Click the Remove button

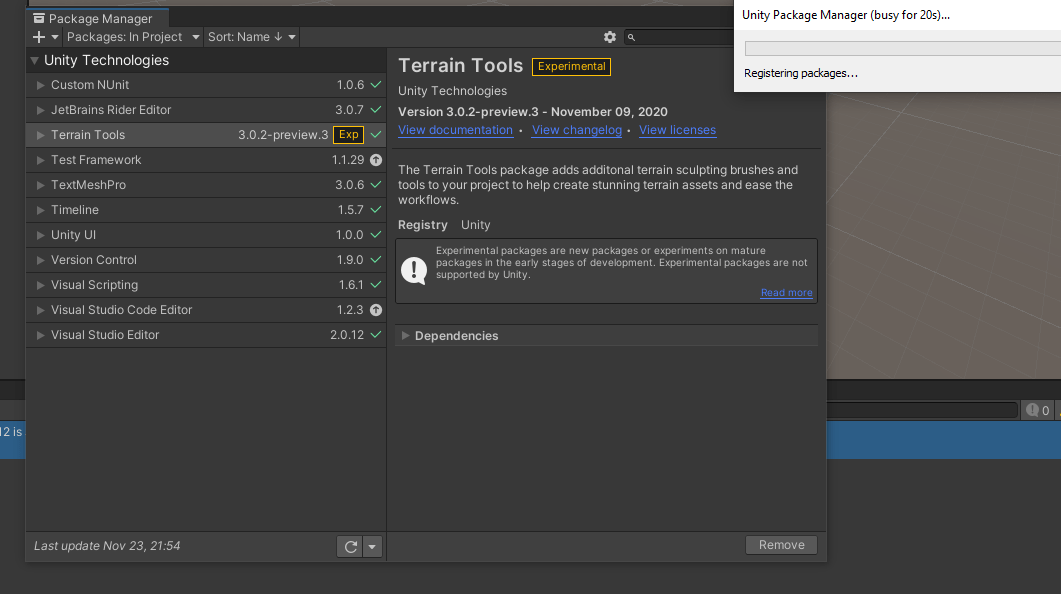coord(782,545)
